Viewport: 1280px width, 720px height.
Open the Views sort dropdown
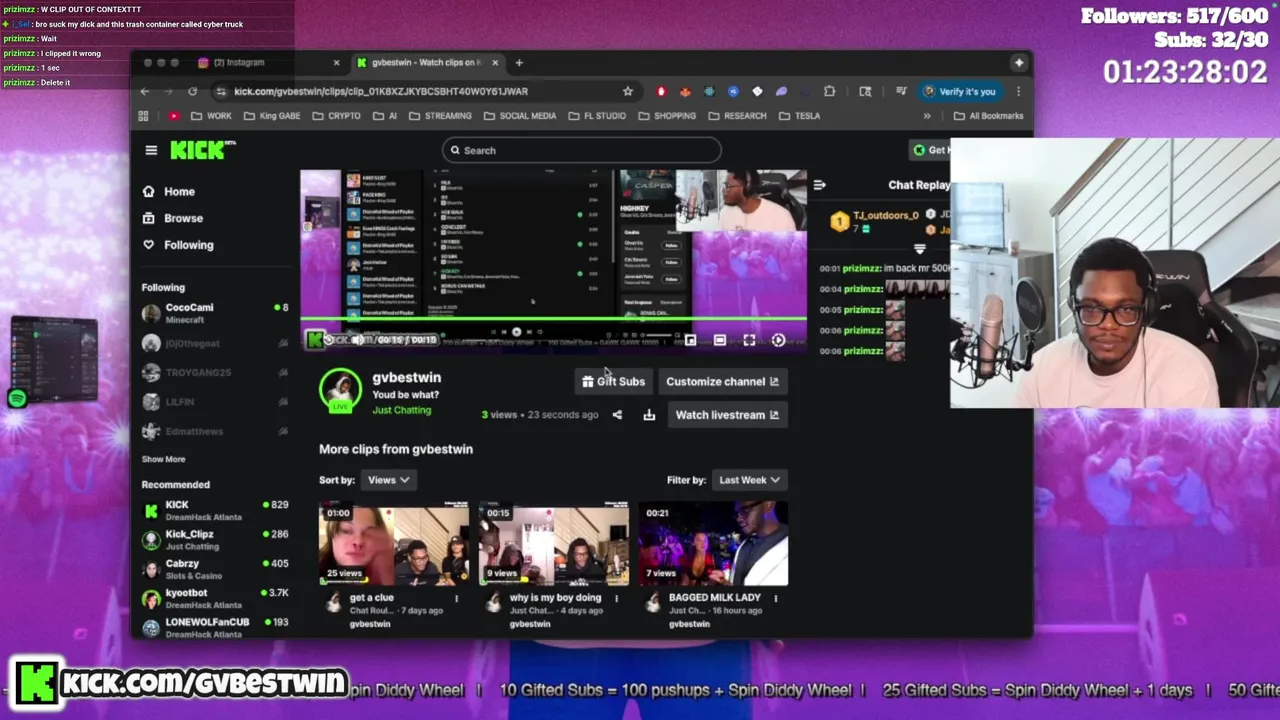[388, 480]
